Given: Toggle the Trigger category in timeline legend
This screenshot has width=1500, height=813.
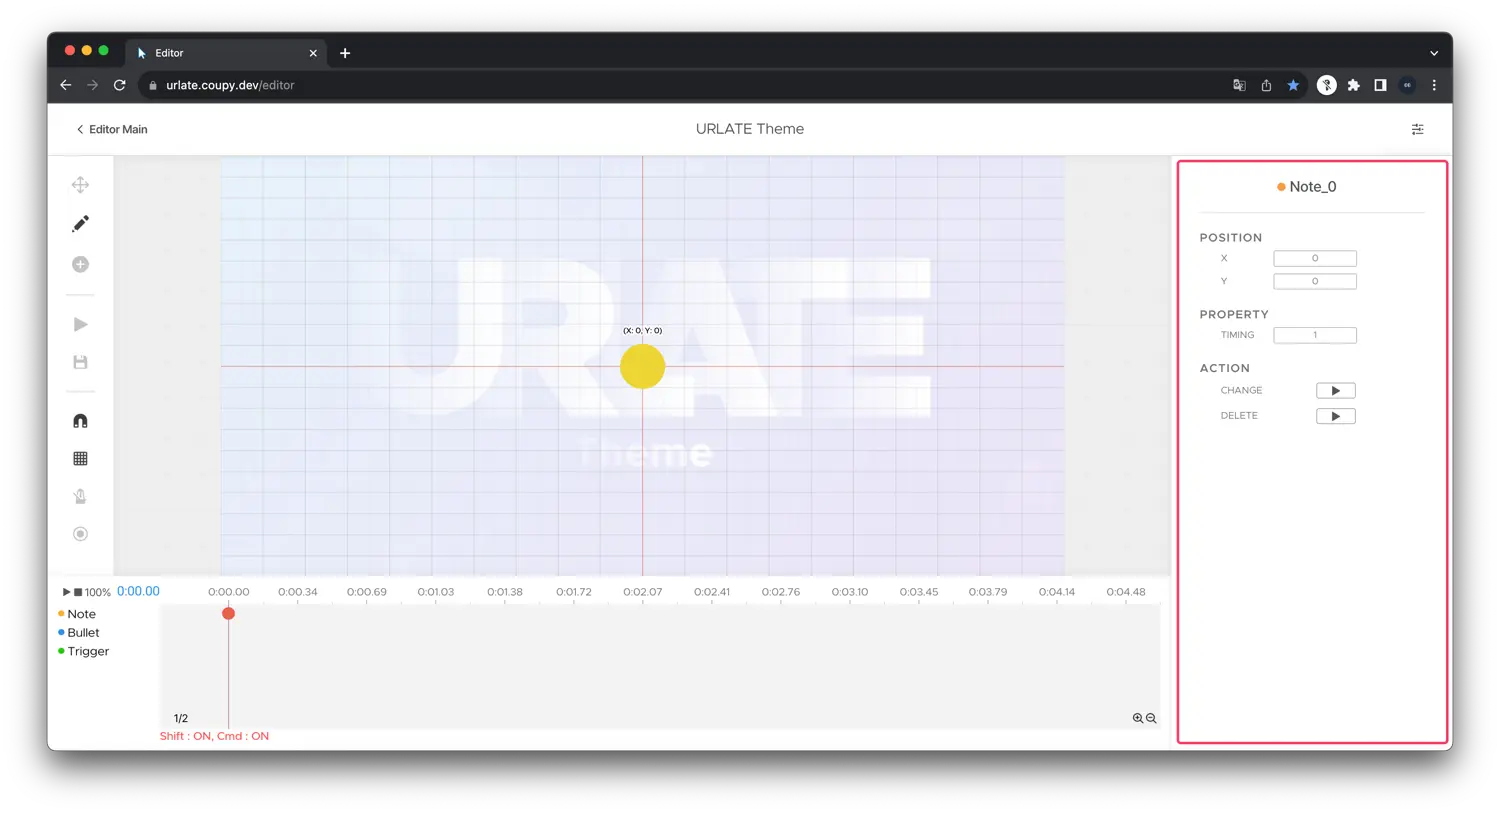Looking at the screenshot, I should 88,651.
